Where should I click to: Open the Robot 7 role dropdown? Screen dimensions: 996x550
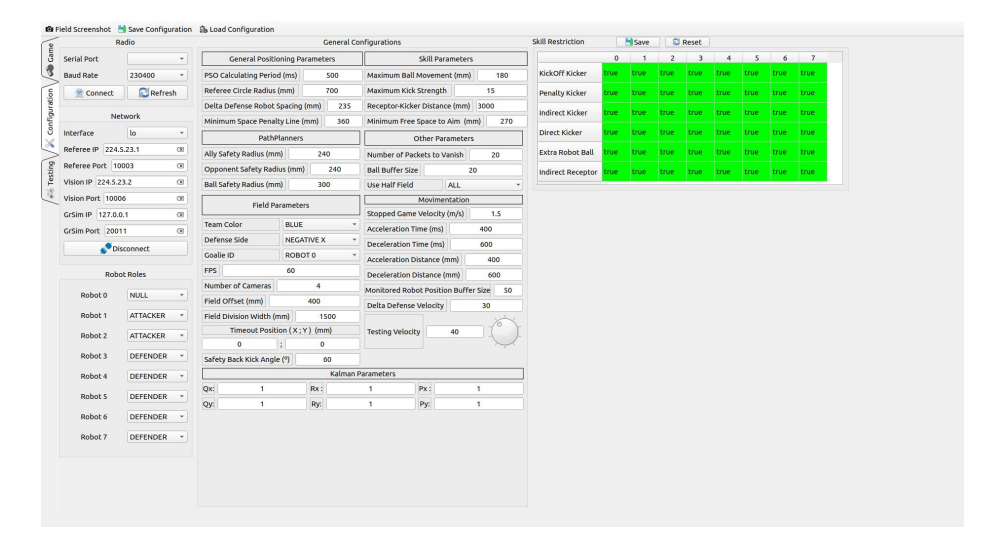pyautogui.click(x=157, y=437)
